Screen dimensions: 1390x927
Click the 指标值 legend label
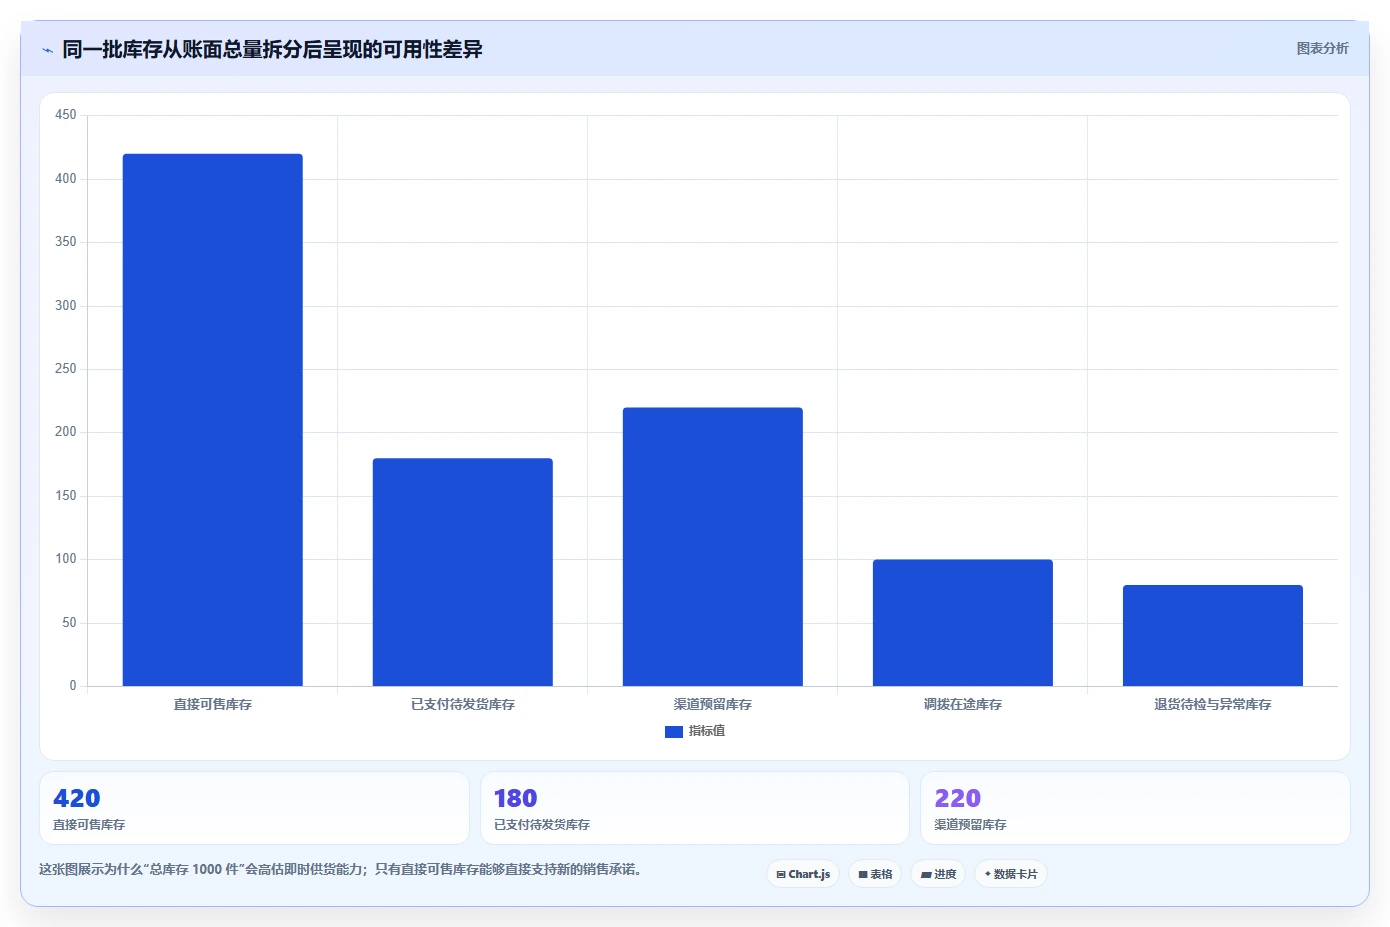707,731
